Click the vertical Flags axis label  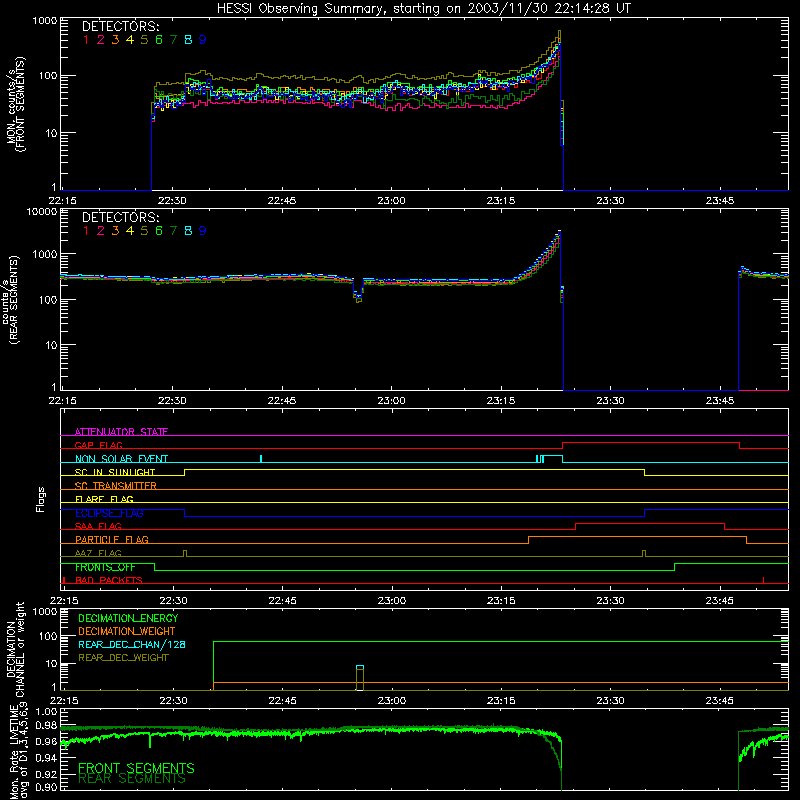41,499
